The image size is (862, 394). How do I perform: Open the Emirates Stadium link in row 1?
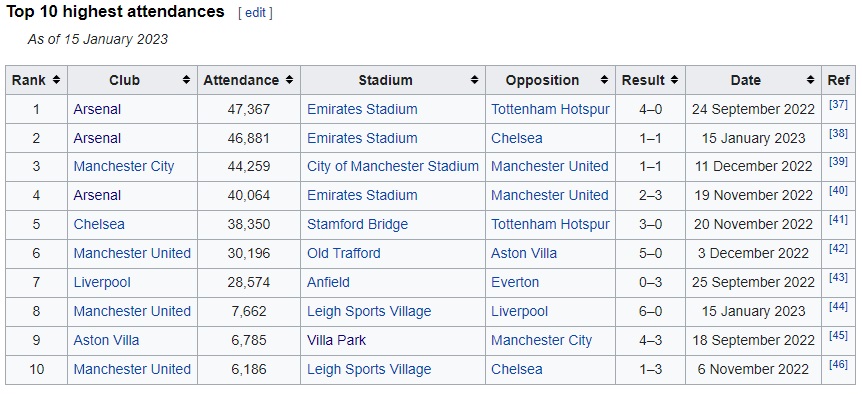click(362, 109)
